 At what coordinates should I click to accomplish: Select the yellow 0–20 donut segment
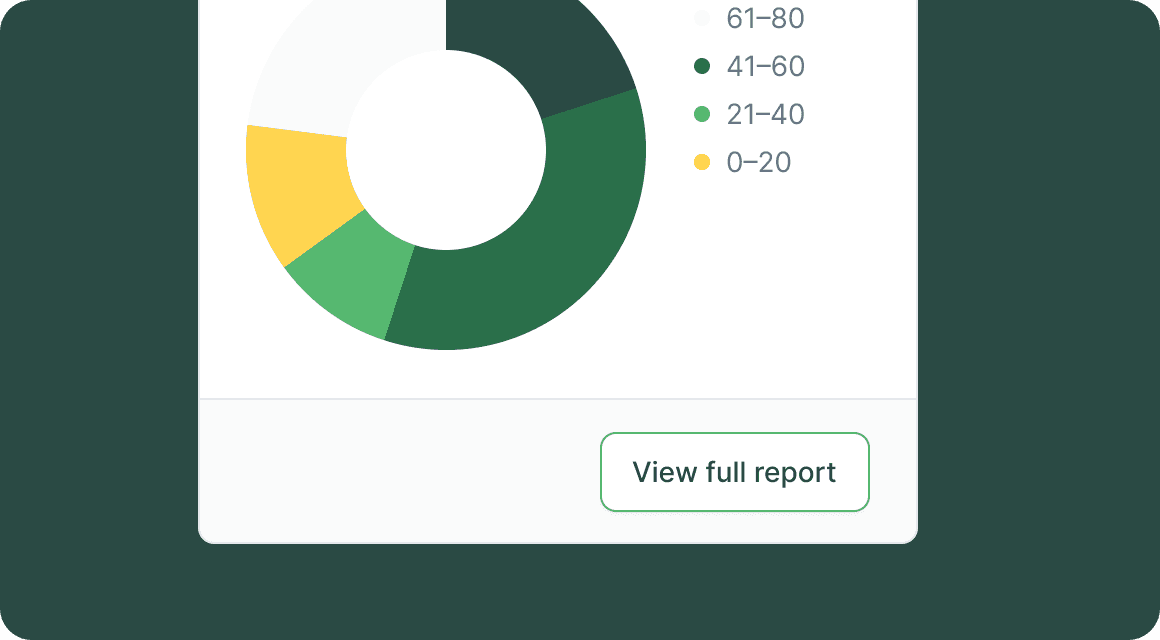coord(300,191)
